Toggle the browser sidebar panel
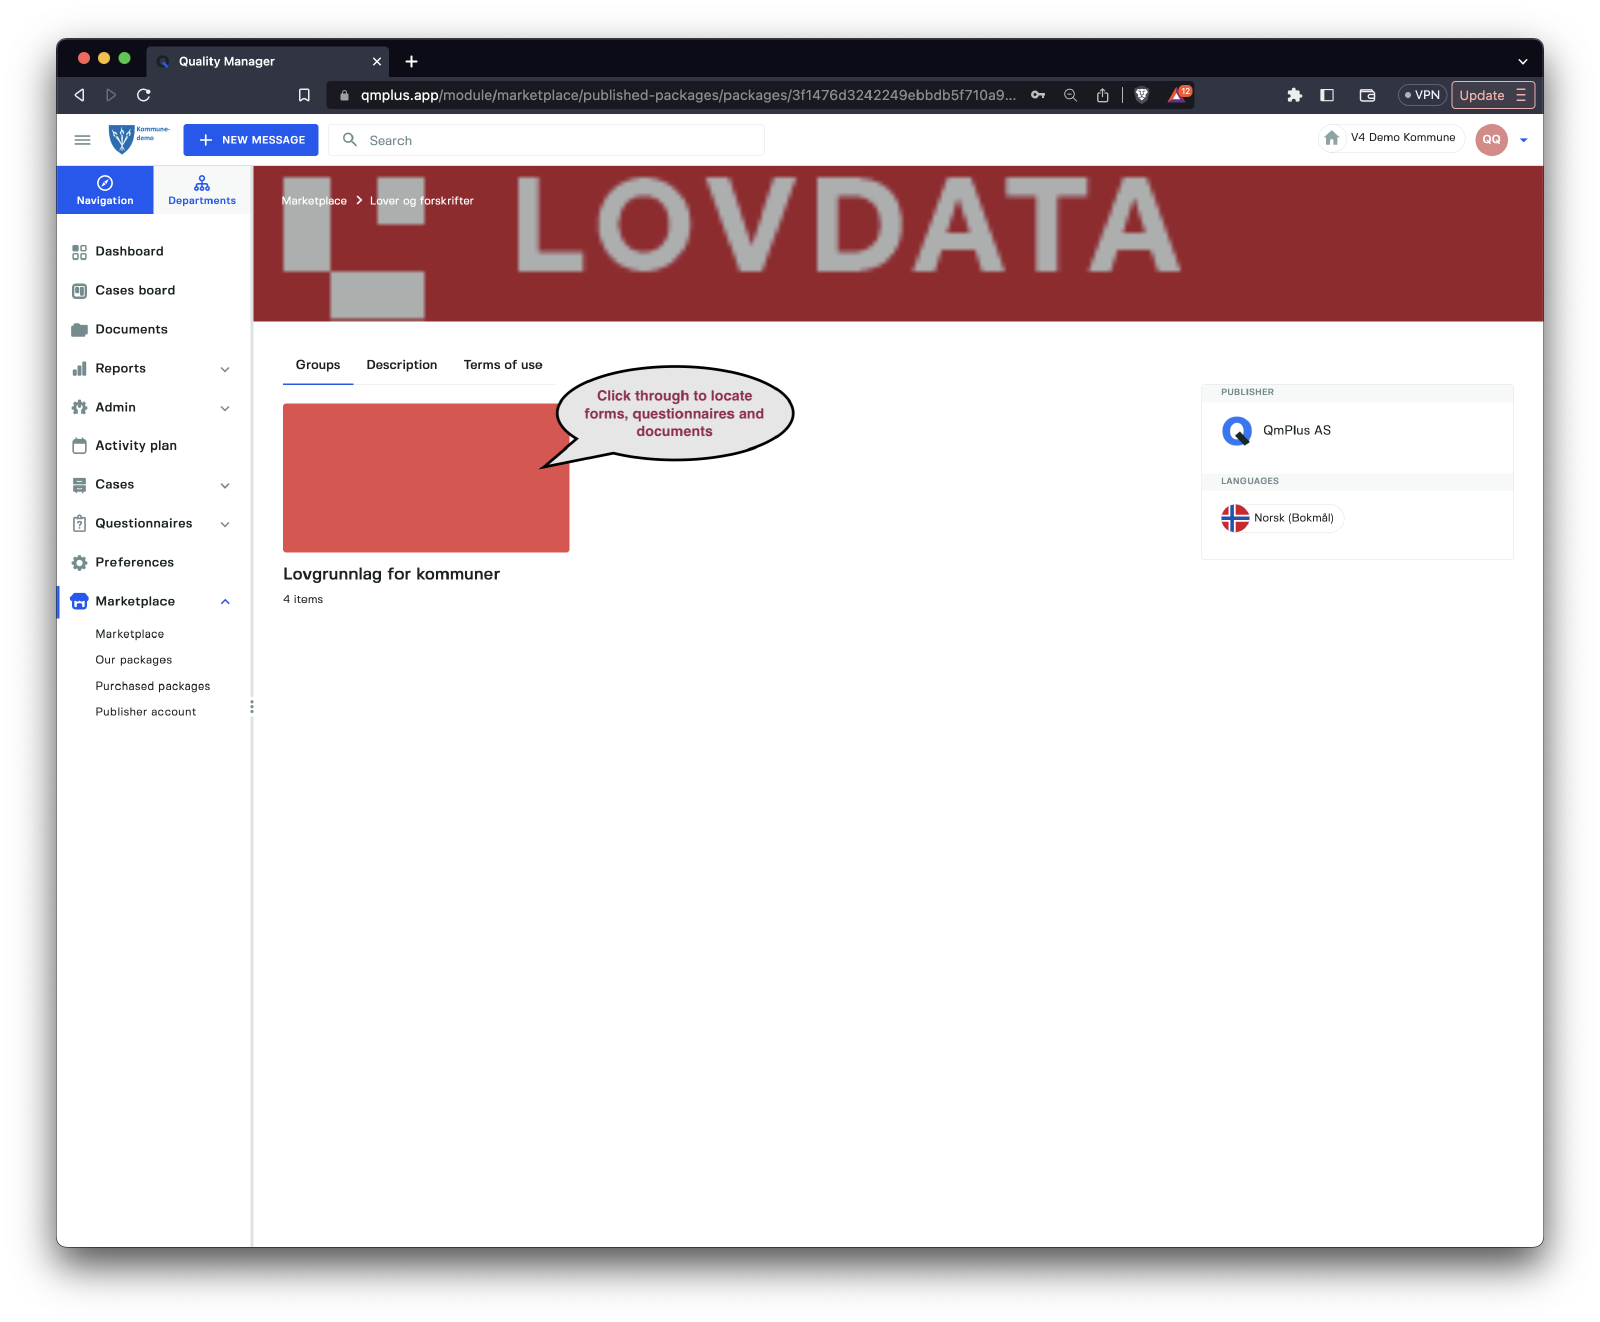 tap(1327, 95)
